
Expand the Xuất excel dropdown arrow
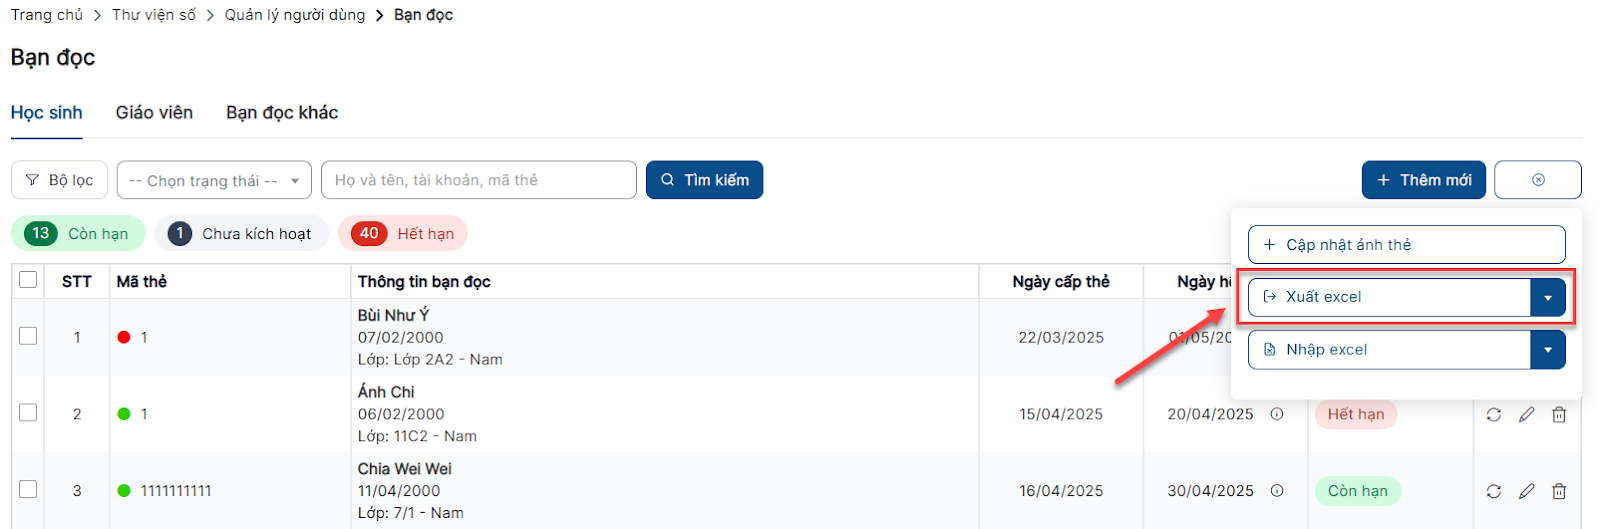(x=1548, y=297)
